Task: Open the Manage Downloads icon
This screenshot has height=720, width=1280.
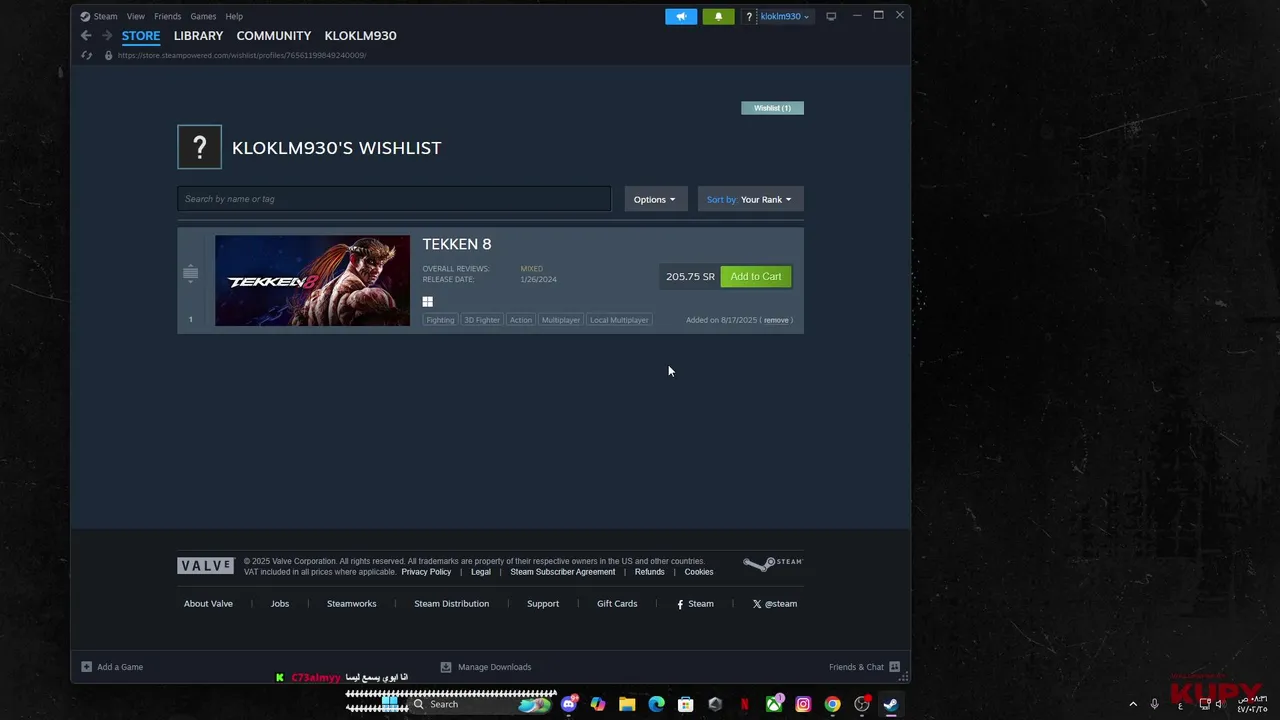Action: pos(446,667)
